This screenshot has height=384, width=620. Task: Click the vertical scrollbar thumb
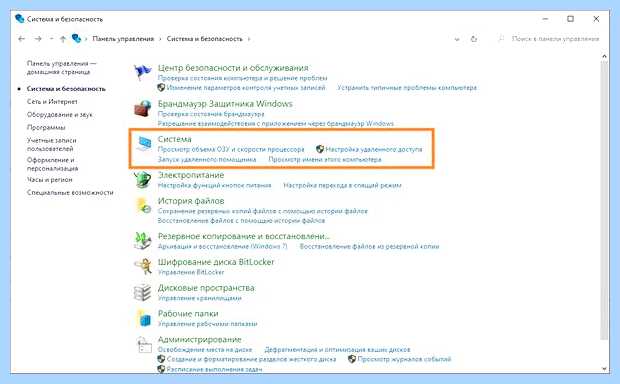[604, 200]
